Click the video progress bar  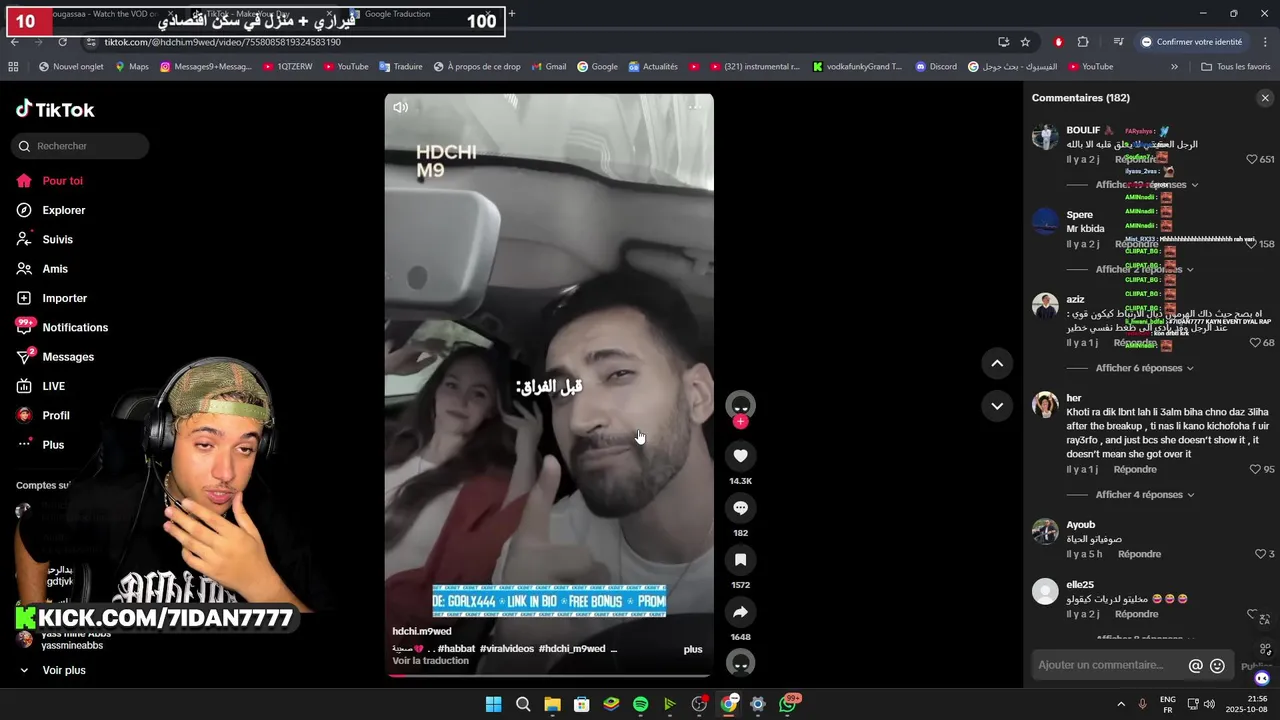(x=549, y=675)
